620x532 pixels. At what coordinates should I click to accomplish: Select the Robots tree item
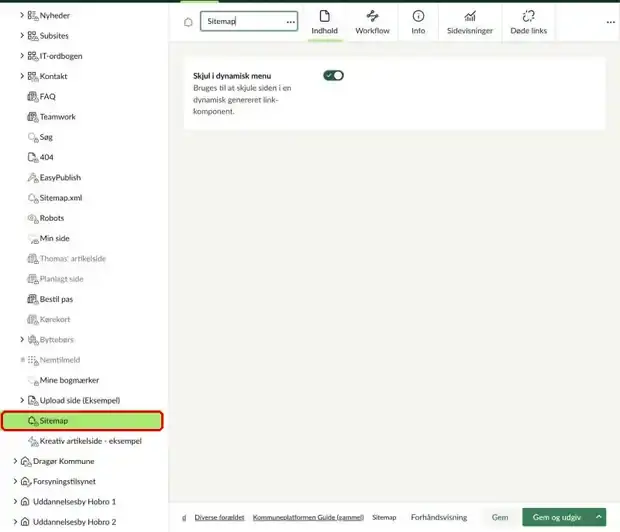pyautogui.click(x=52, y=218)
